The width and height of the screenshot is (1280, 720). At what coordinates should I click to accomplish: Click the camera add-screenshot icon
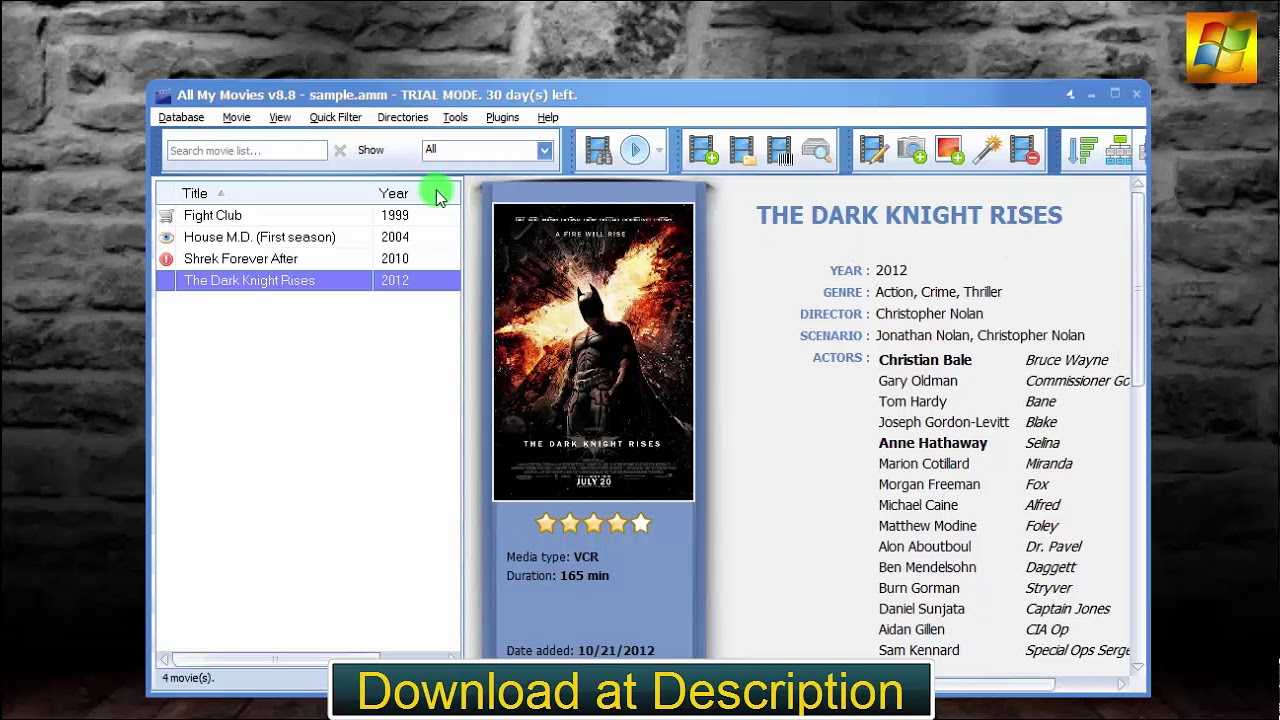pos(911,150)
